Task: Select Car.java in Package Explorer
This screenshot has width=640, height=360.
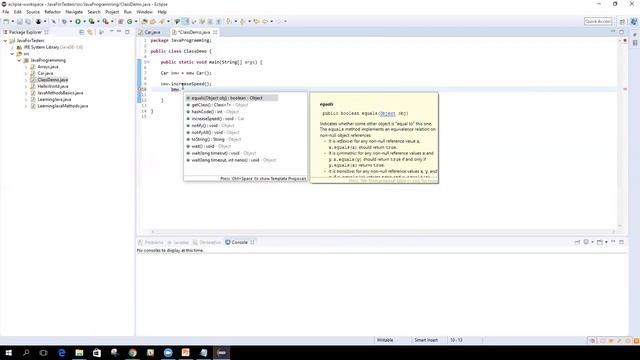Action: (45, 73)
